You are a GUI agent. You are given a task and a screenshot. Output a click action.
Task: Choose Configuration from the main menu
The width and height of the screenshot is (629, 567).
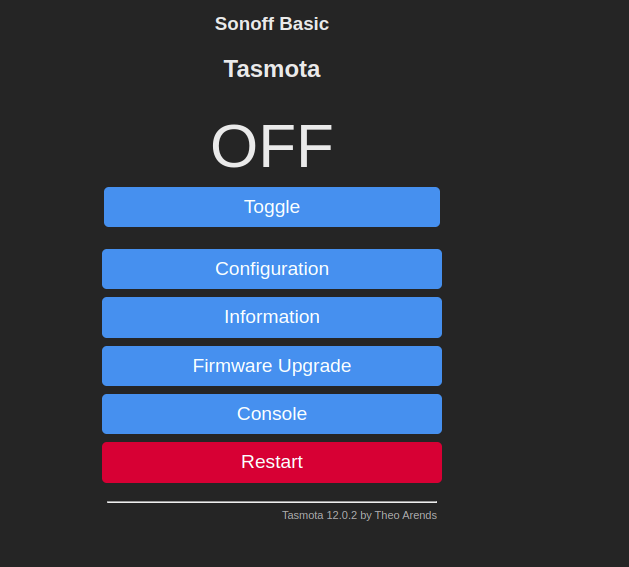tap(272, 269)
